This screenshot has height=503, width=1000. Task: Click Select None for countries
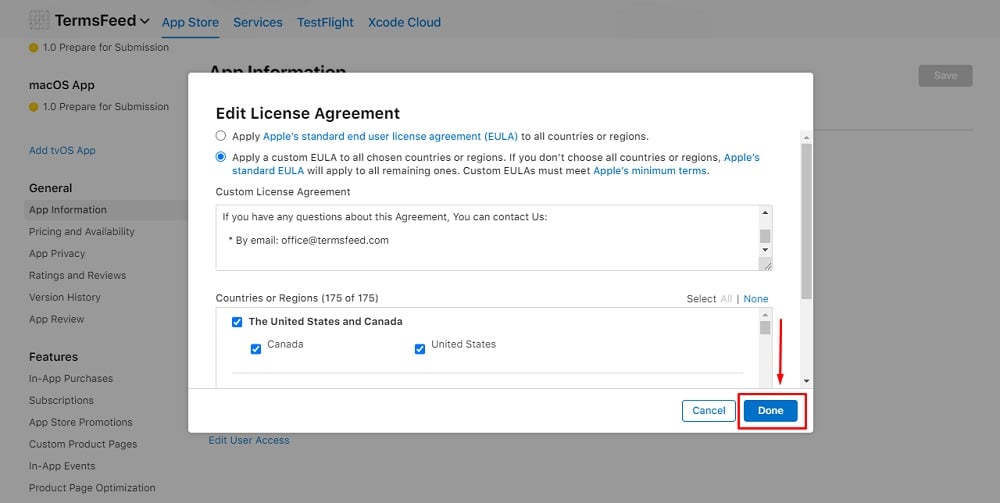pyautogui.click(x=756, y=298)
